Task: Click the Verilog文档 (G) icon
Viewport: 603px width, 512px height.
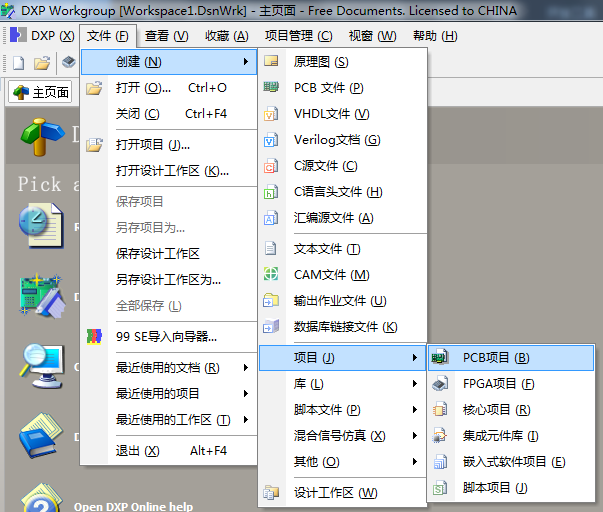Action: [x=271, y=140]
